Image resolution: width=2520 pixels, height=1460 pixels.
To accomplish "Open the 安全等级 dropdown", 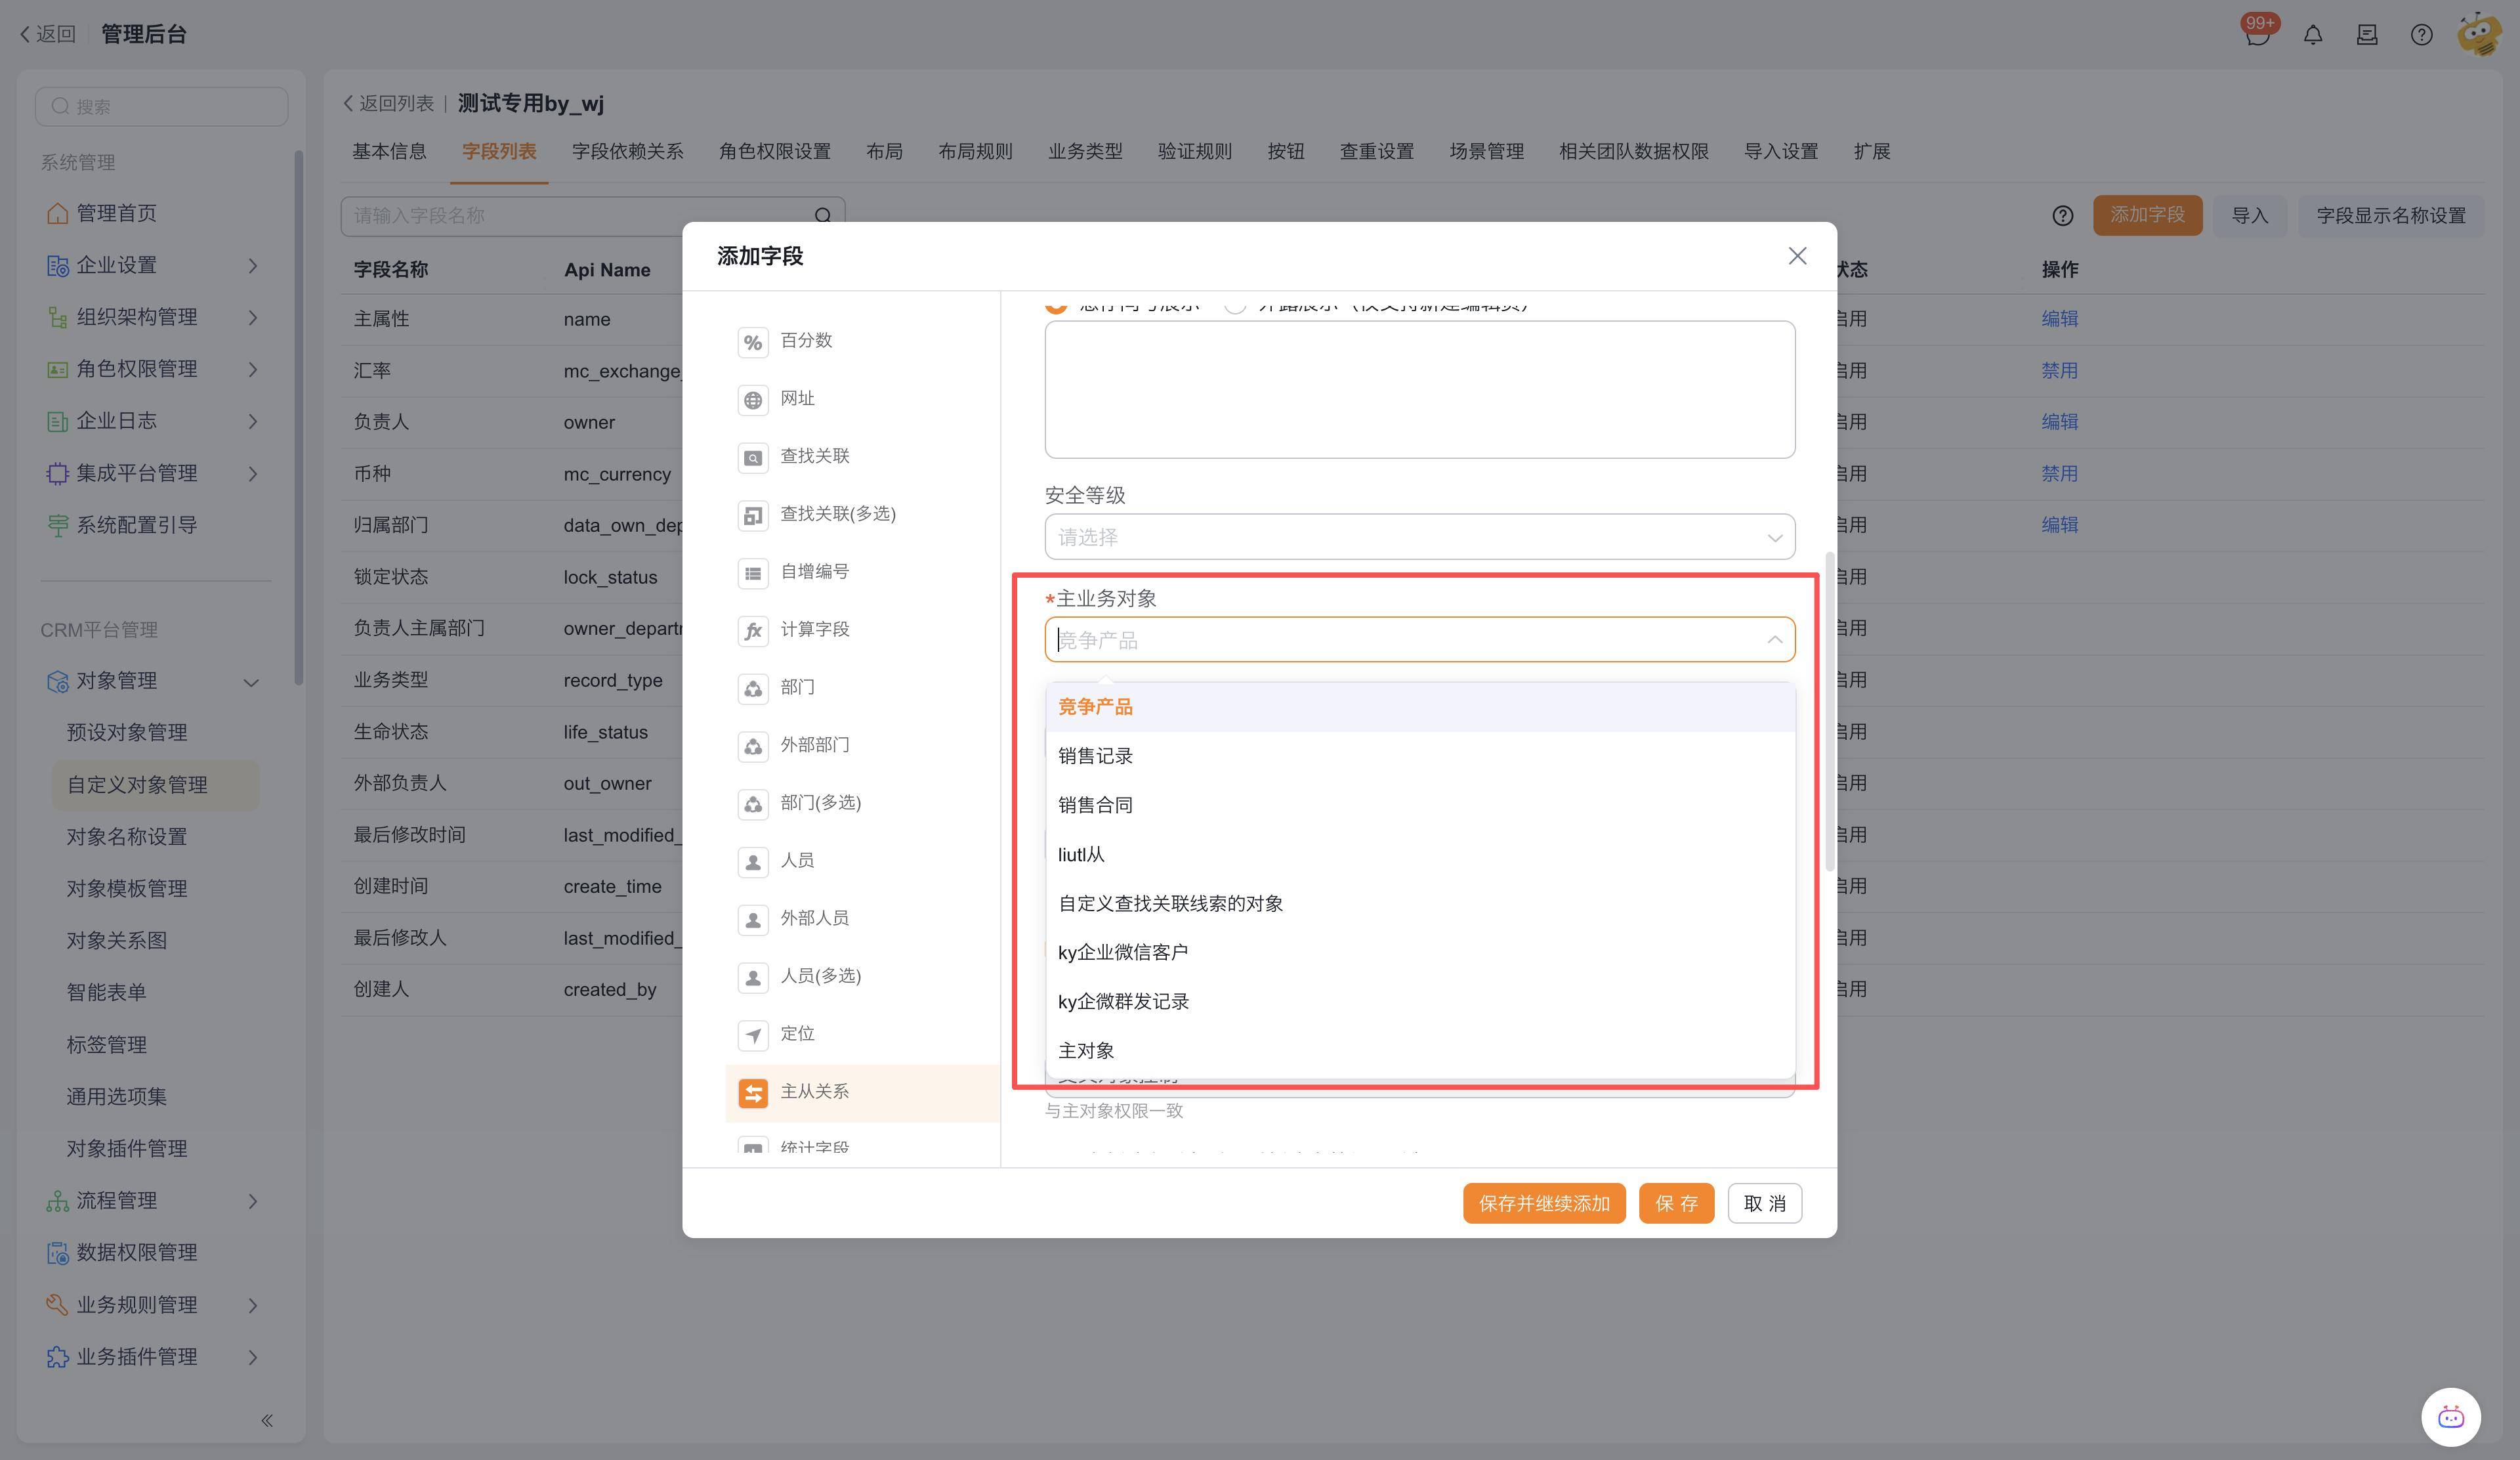I will [x=1419, y=537].
